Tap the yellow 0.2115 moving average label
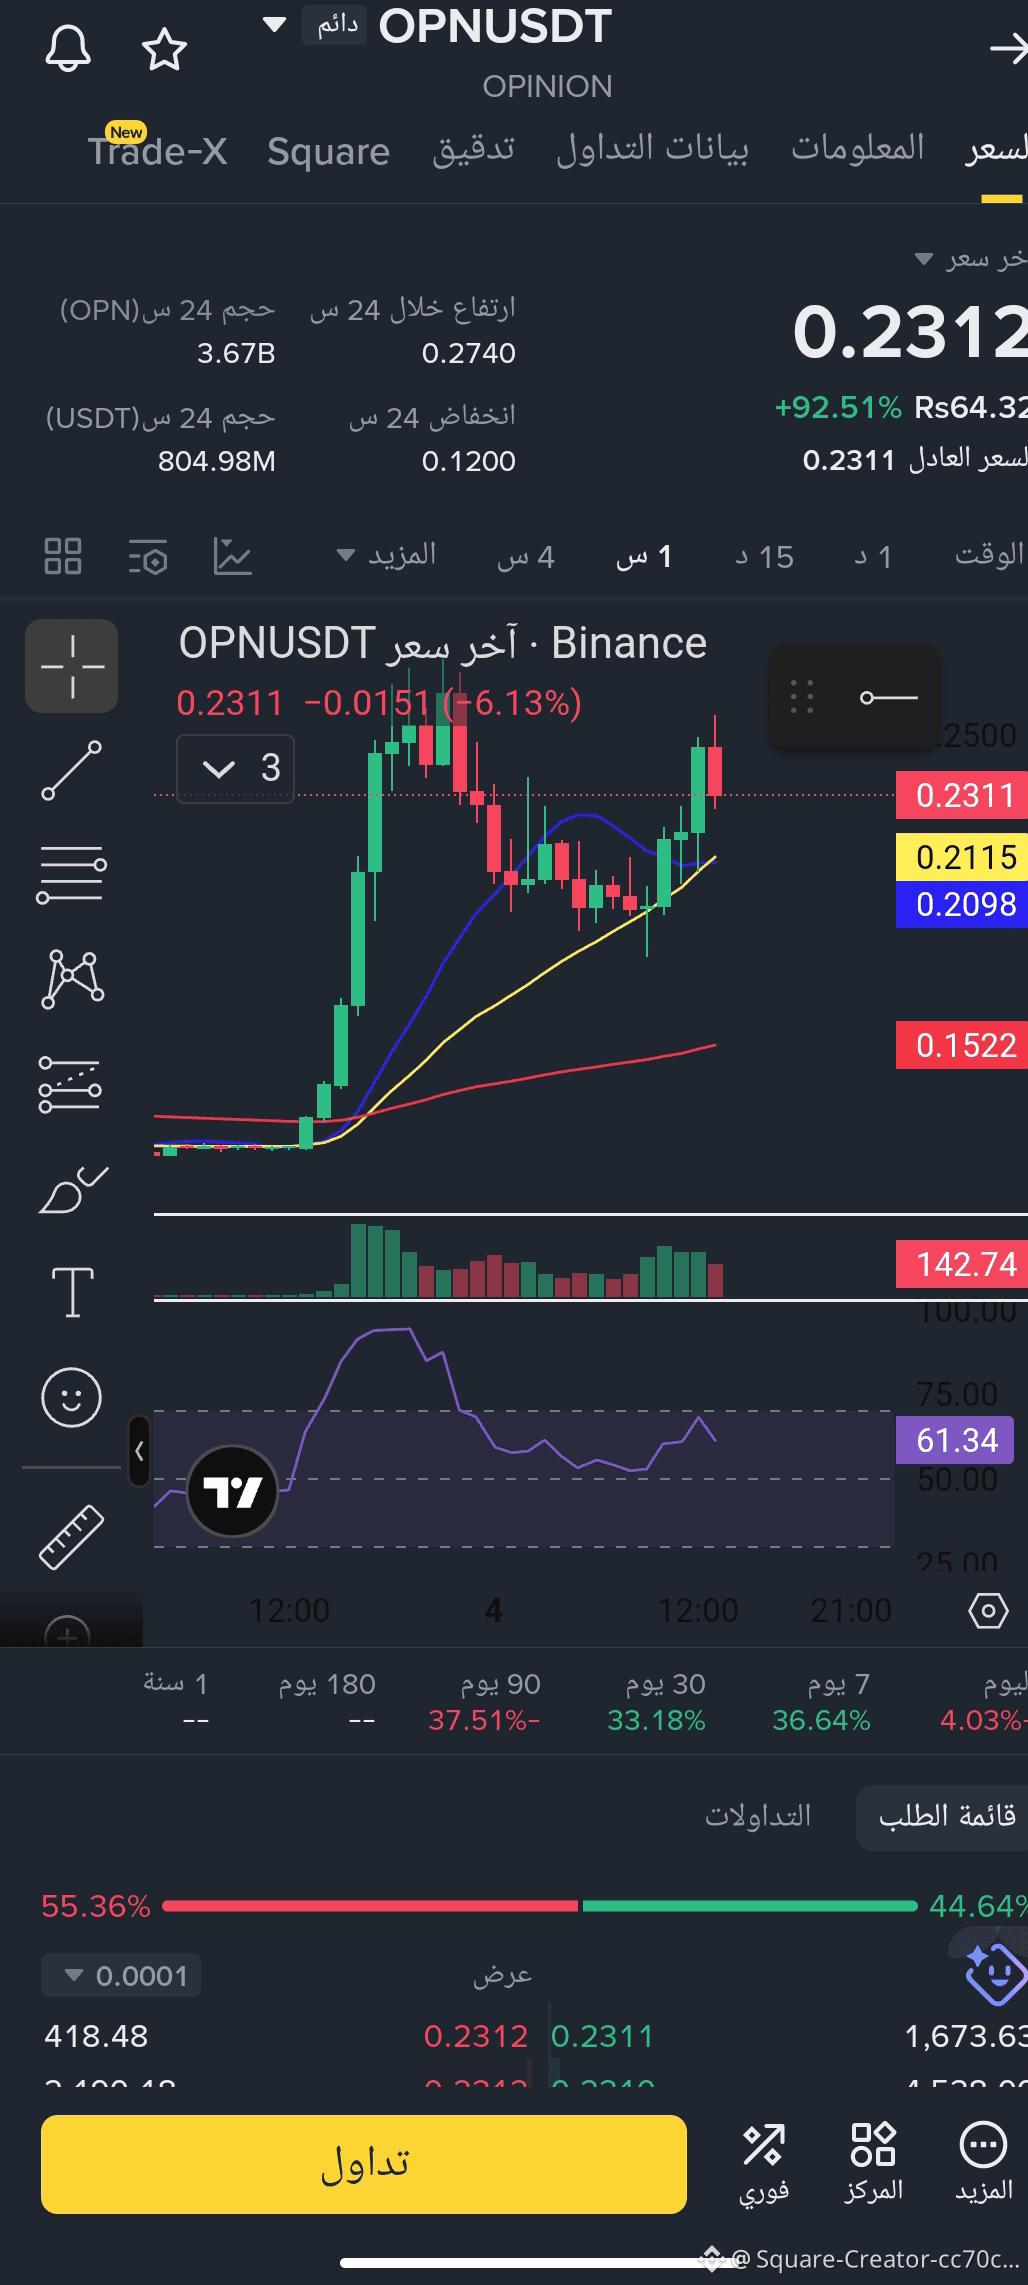The width and height of the screenshot is (1028, 2285). pos(963,857)
